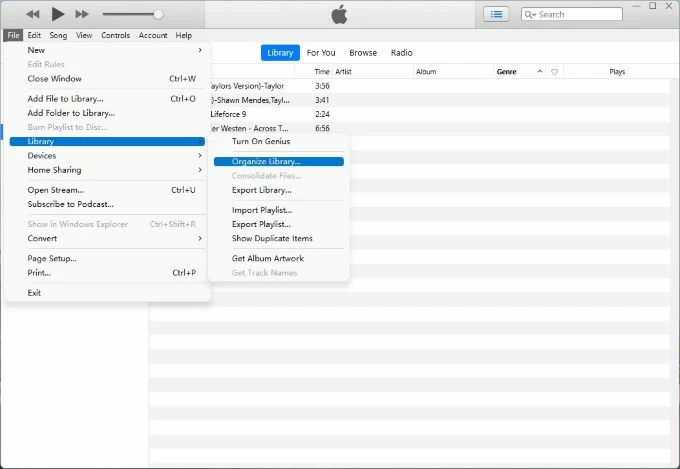Turn On Genius in submenu
The image size is (680, 469).
click(x=260, y=141)
